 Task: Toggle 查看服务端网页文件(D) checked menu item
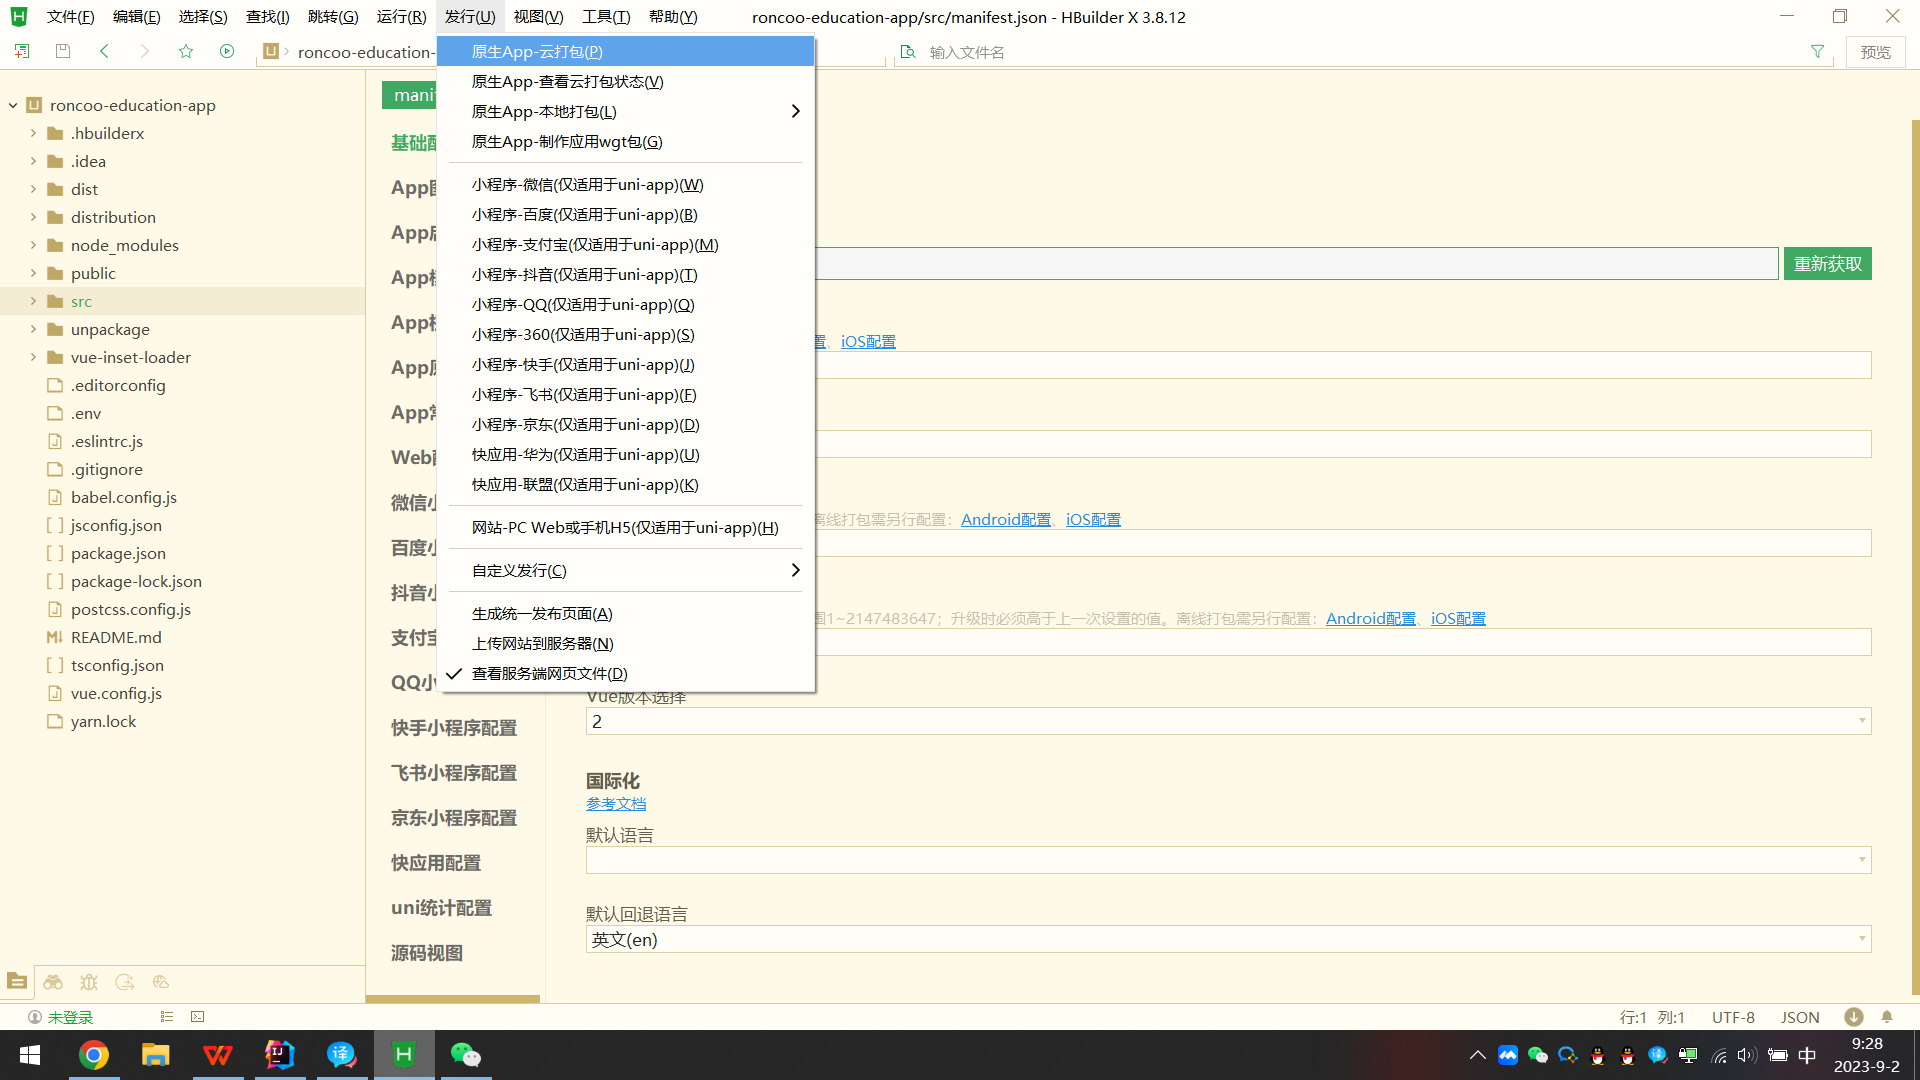point(626,674)
